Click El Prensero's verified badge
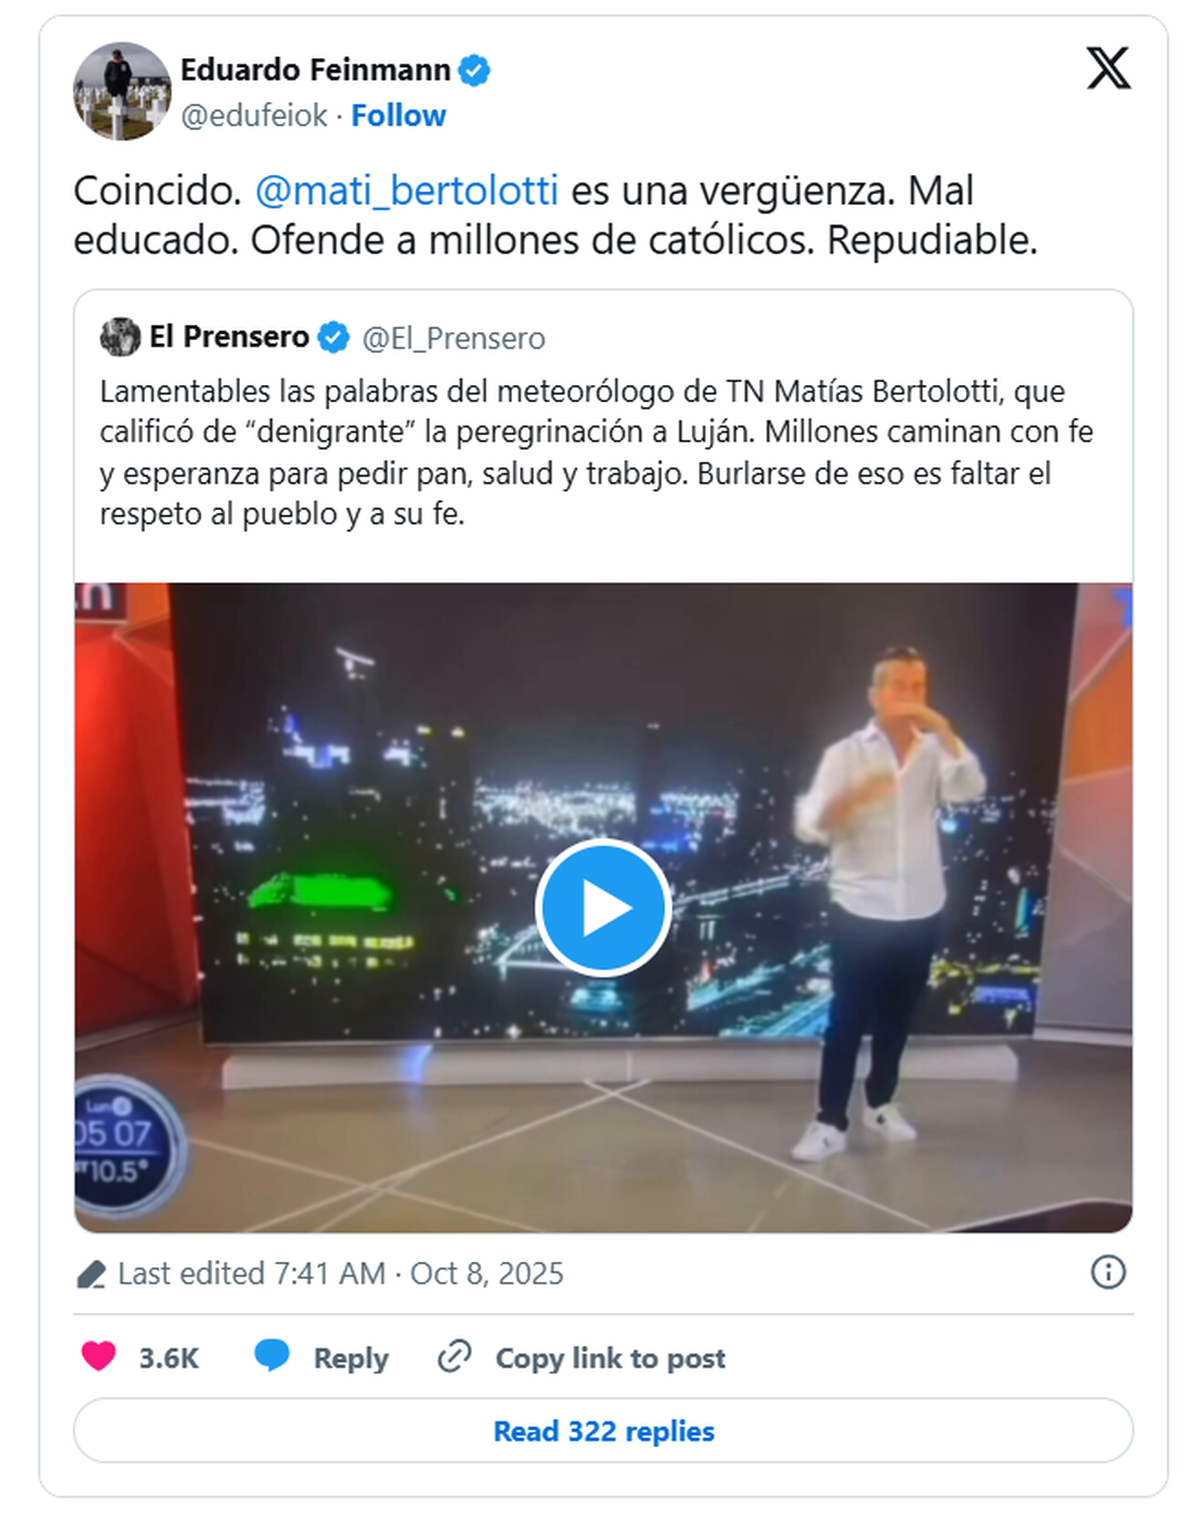This screenshot has height=1538, width=1200. coord(333,338)
